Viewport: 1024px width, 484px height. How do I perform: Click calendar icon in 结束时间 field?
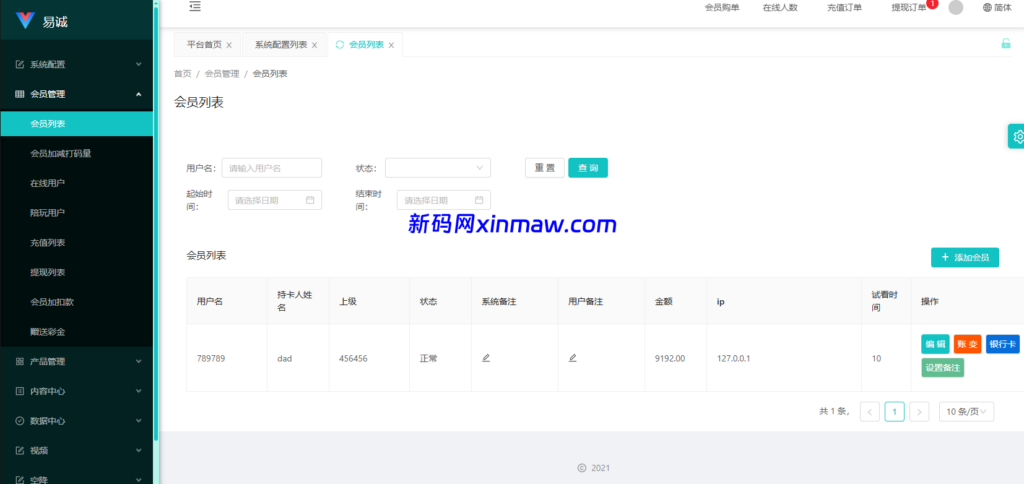point(479,200)
